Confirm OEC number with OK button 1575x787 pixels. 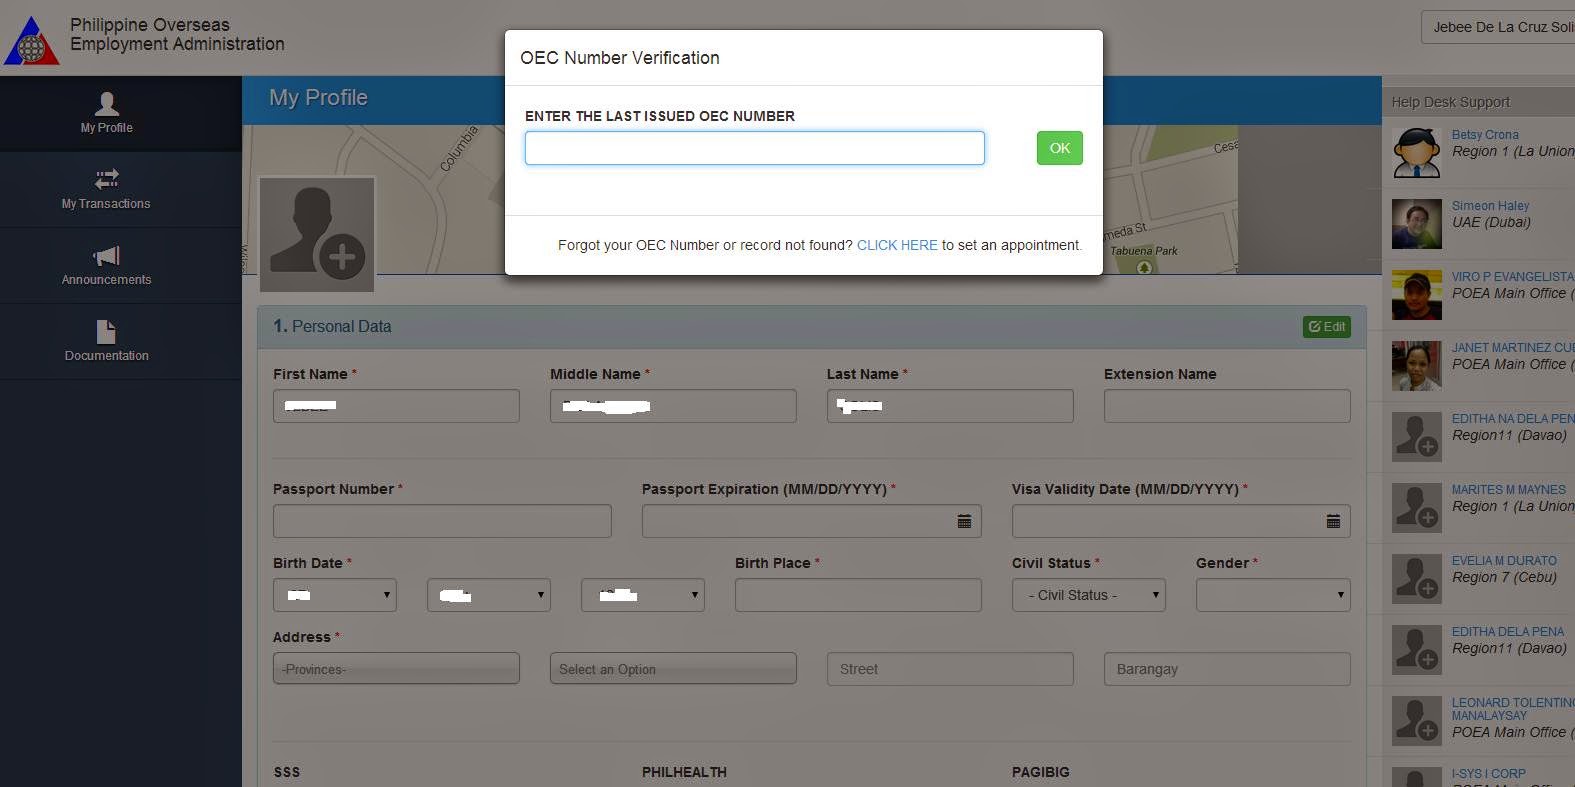pyautogui.click(x=1060, y=148)
